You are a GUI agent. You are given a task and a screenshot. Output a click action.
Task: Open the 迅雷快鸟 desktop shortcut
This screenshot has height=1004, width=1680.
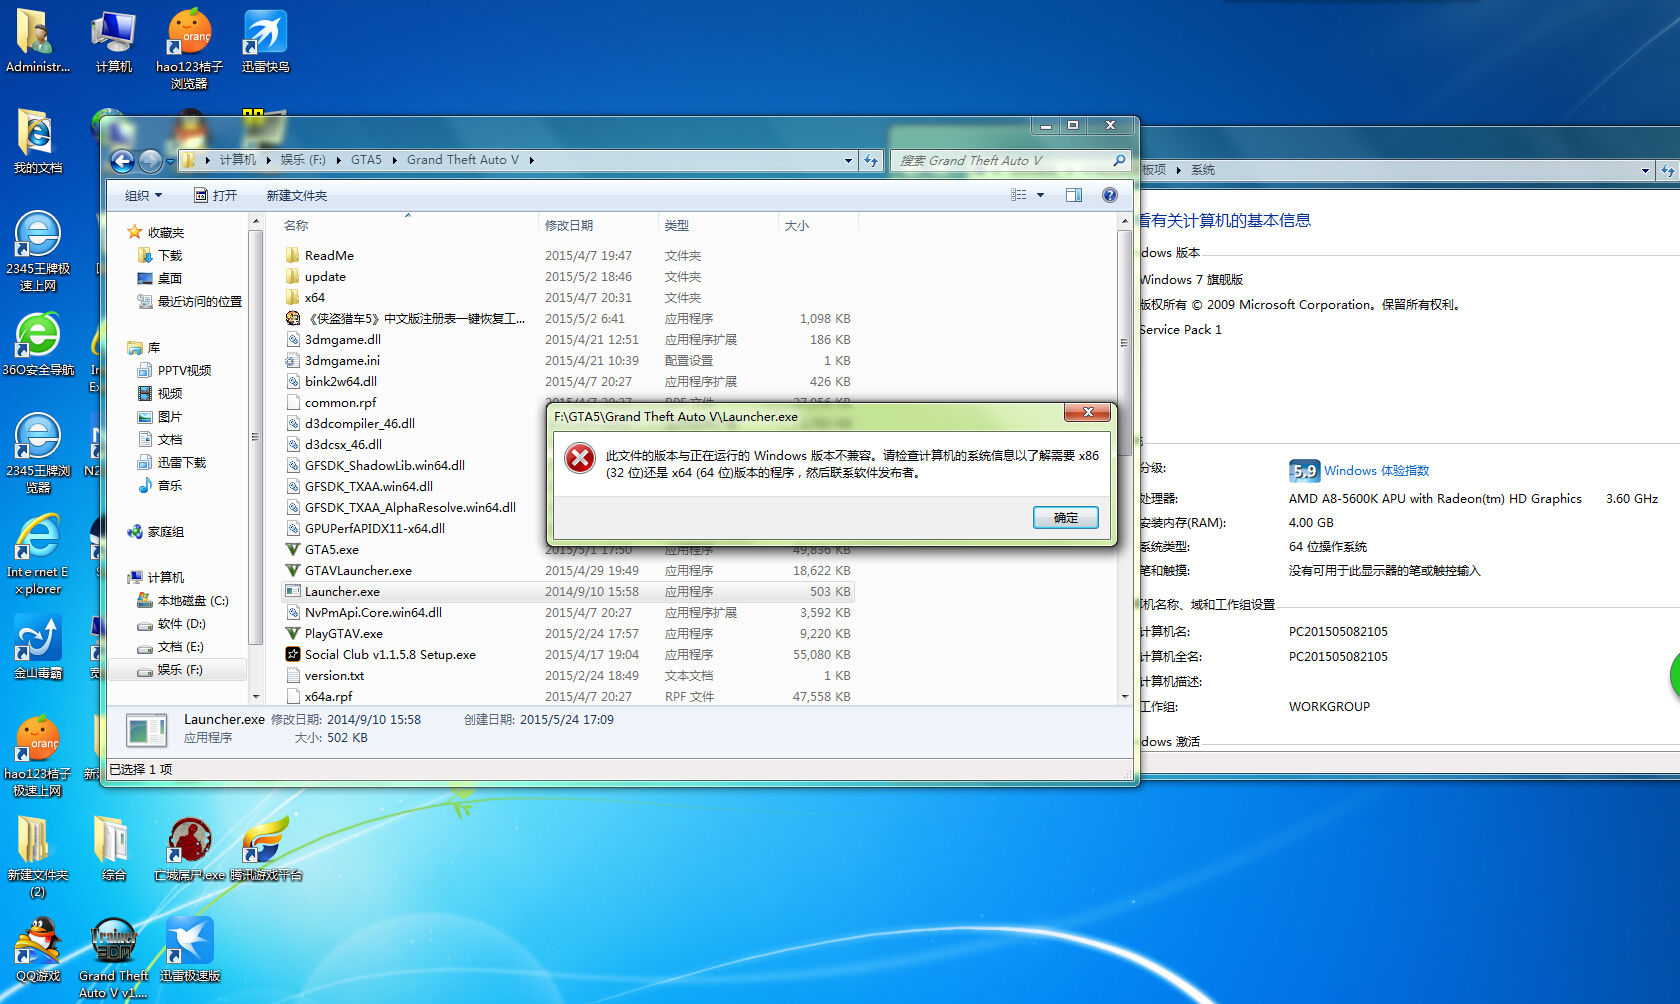point(265,42)
